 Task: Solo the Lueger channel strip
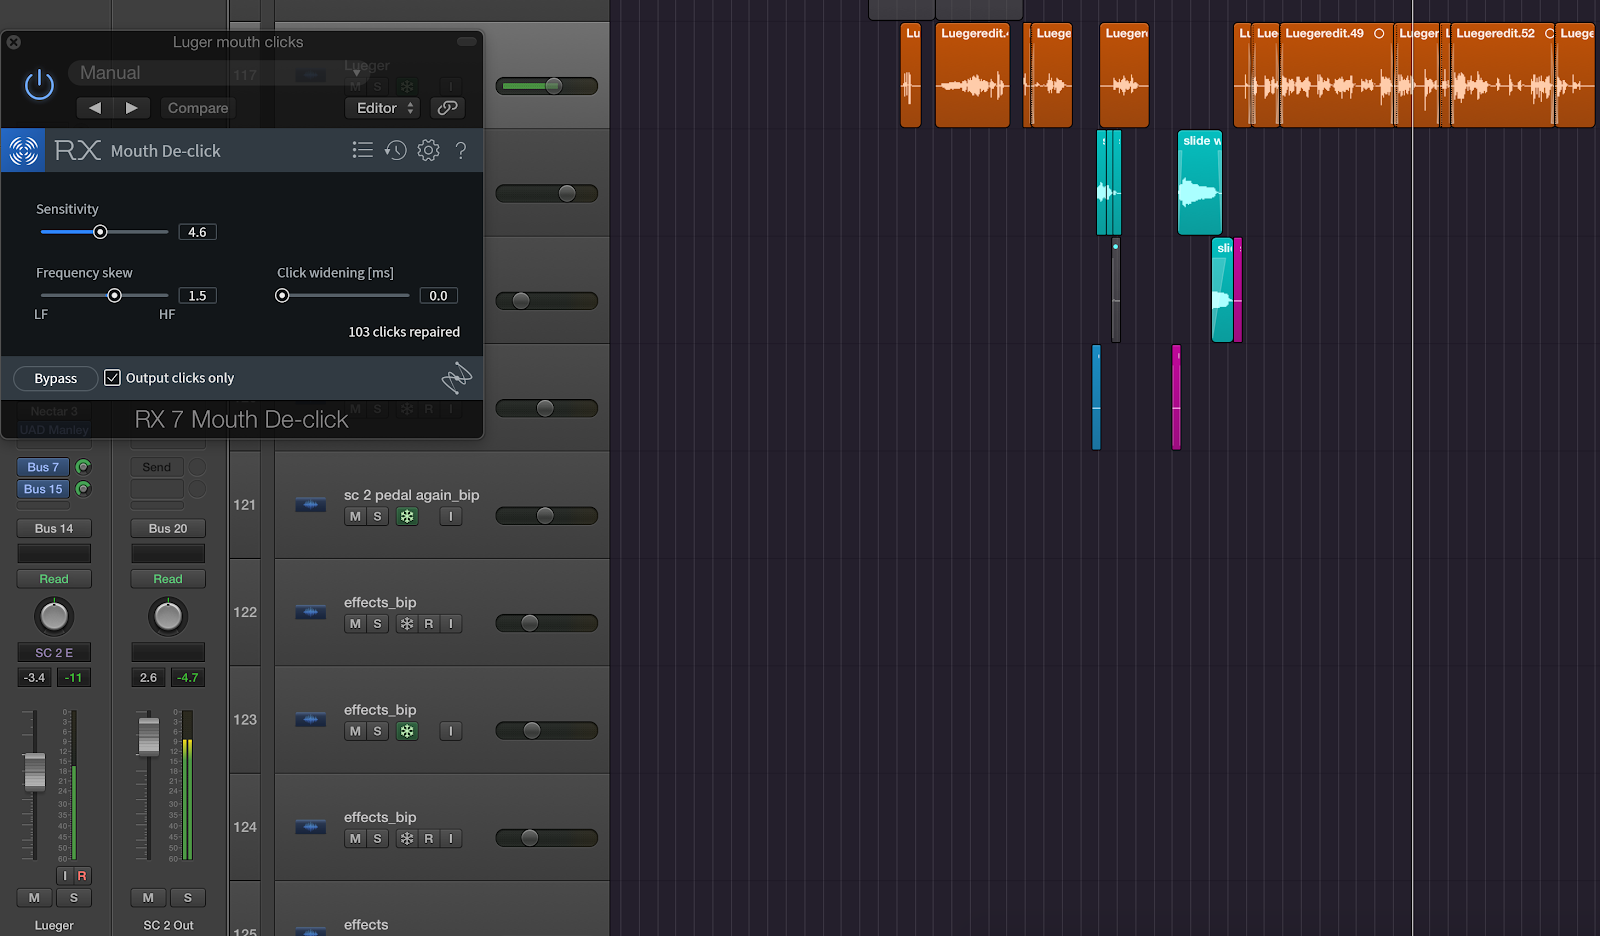74,898
